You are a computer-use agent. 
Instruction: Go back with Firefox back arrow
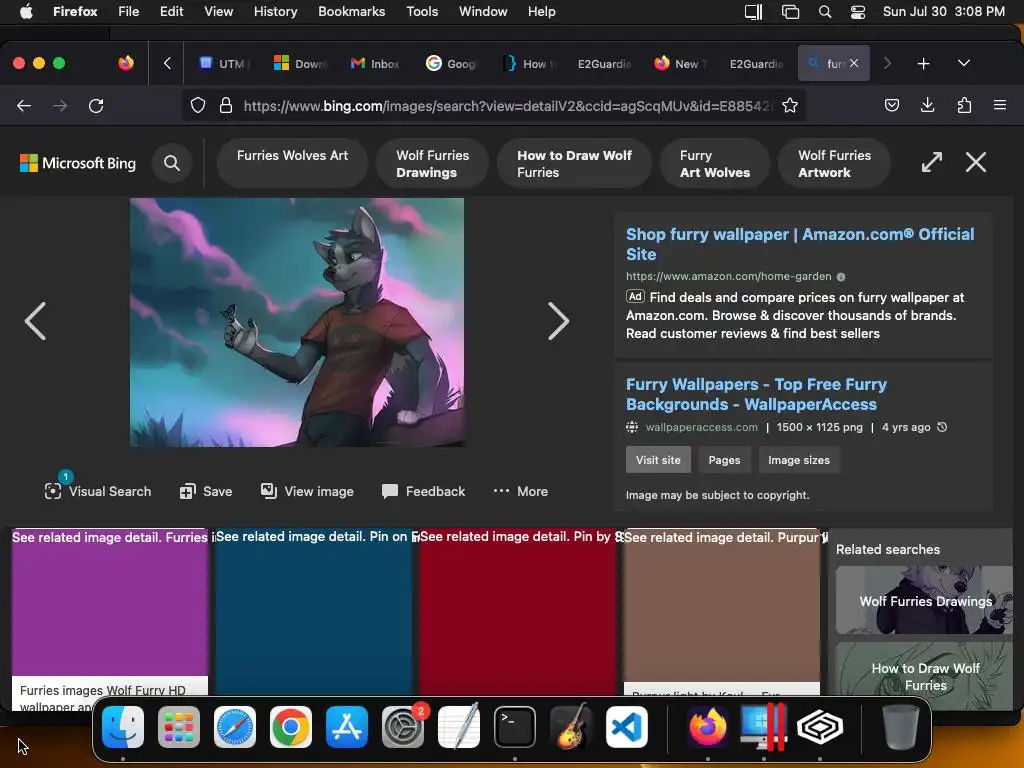tap(24, 106)
